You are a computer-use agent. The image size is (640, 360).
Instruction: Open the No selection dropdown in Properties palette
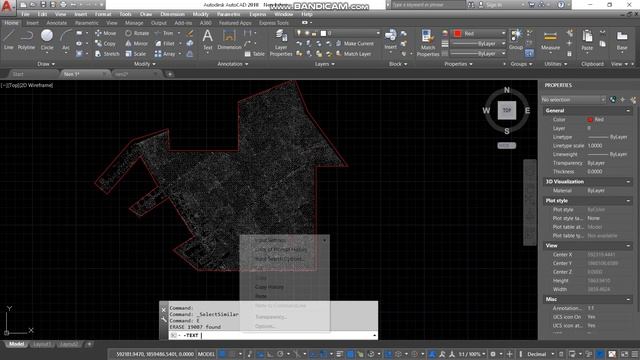tap(573, 100)
